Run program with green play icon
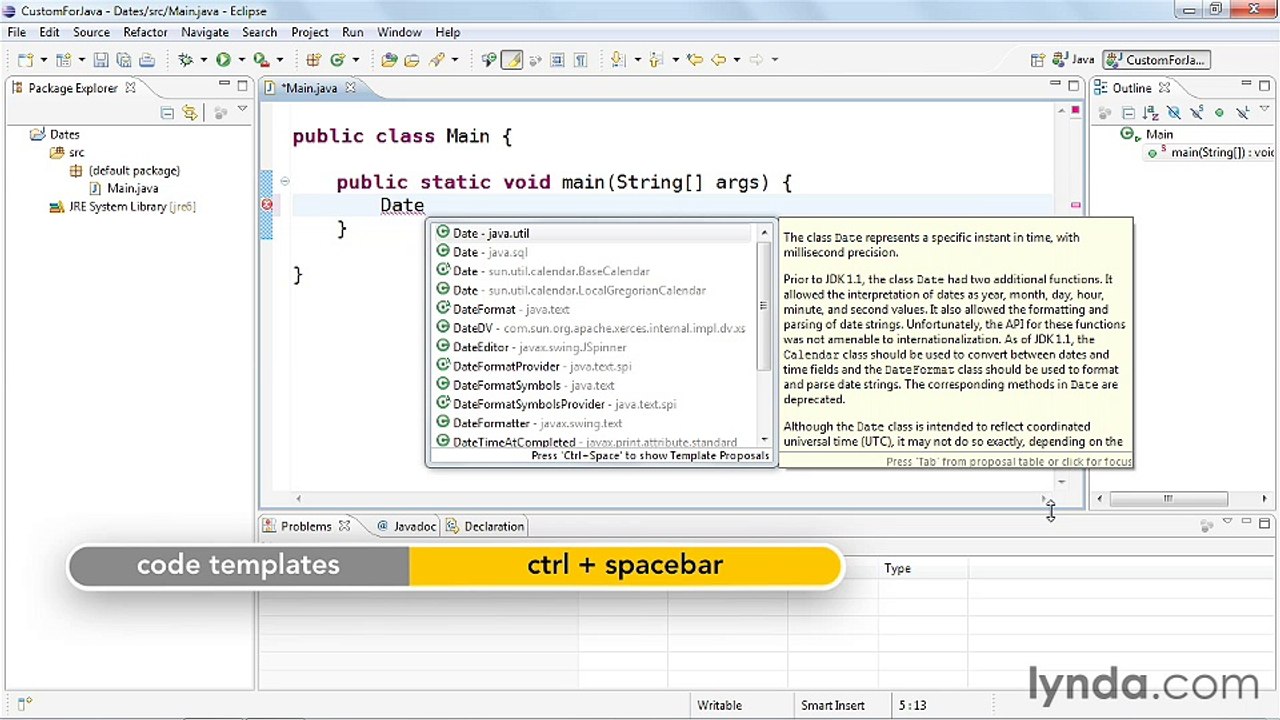Image resolution: width=1280 pixels, height=720 pixels. [x=223, y=60]
